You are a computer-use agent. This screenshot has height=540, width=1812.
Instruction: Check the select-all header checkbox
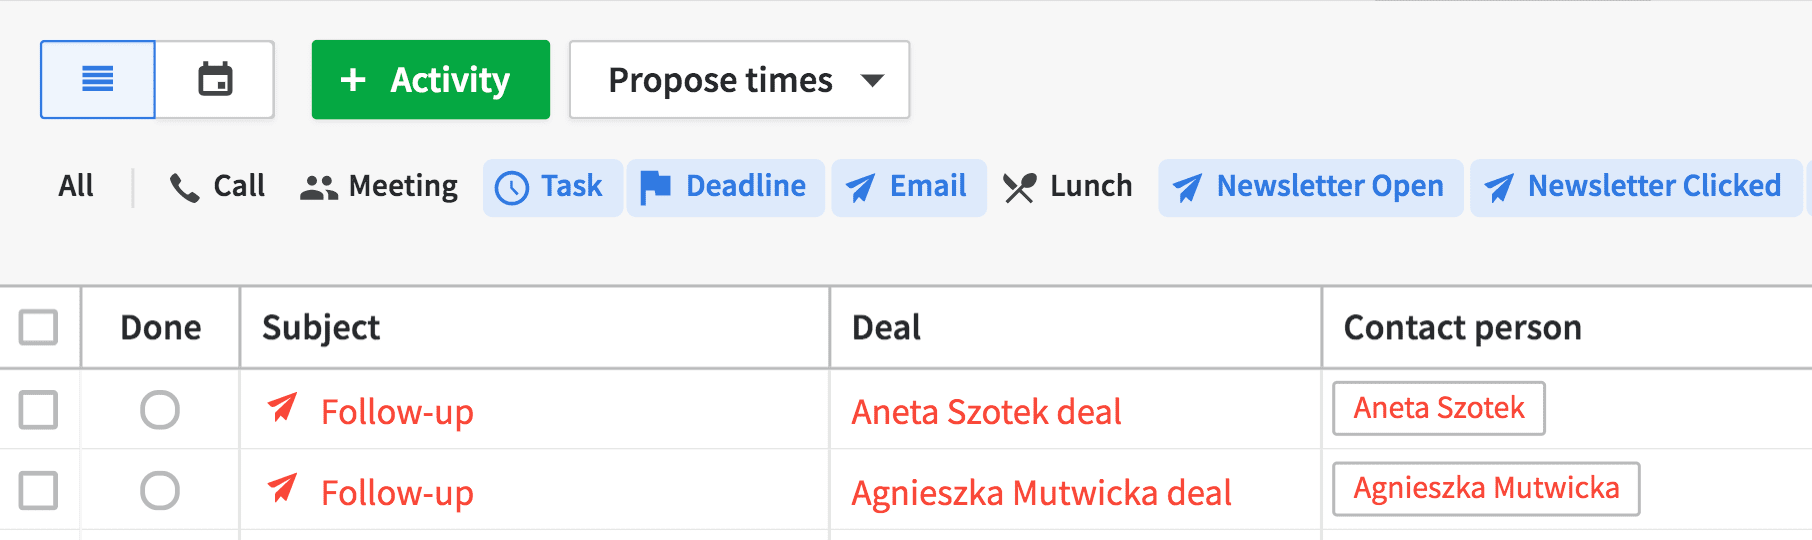click(x=39, y=327)
